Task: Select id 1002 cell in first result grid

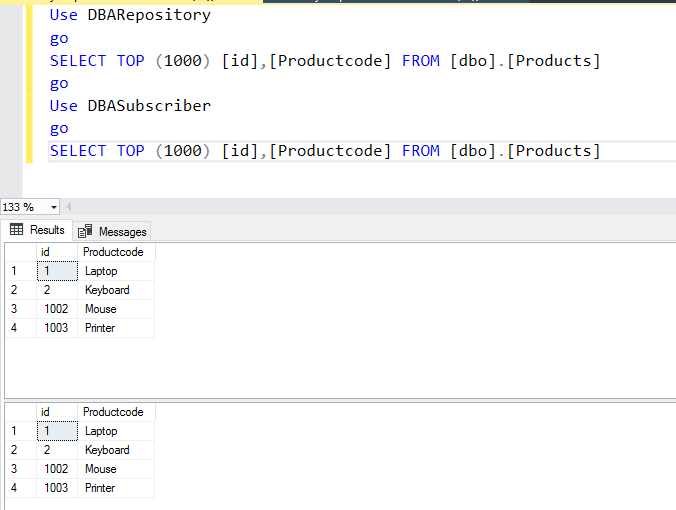Action: click(x=56, y=309)
